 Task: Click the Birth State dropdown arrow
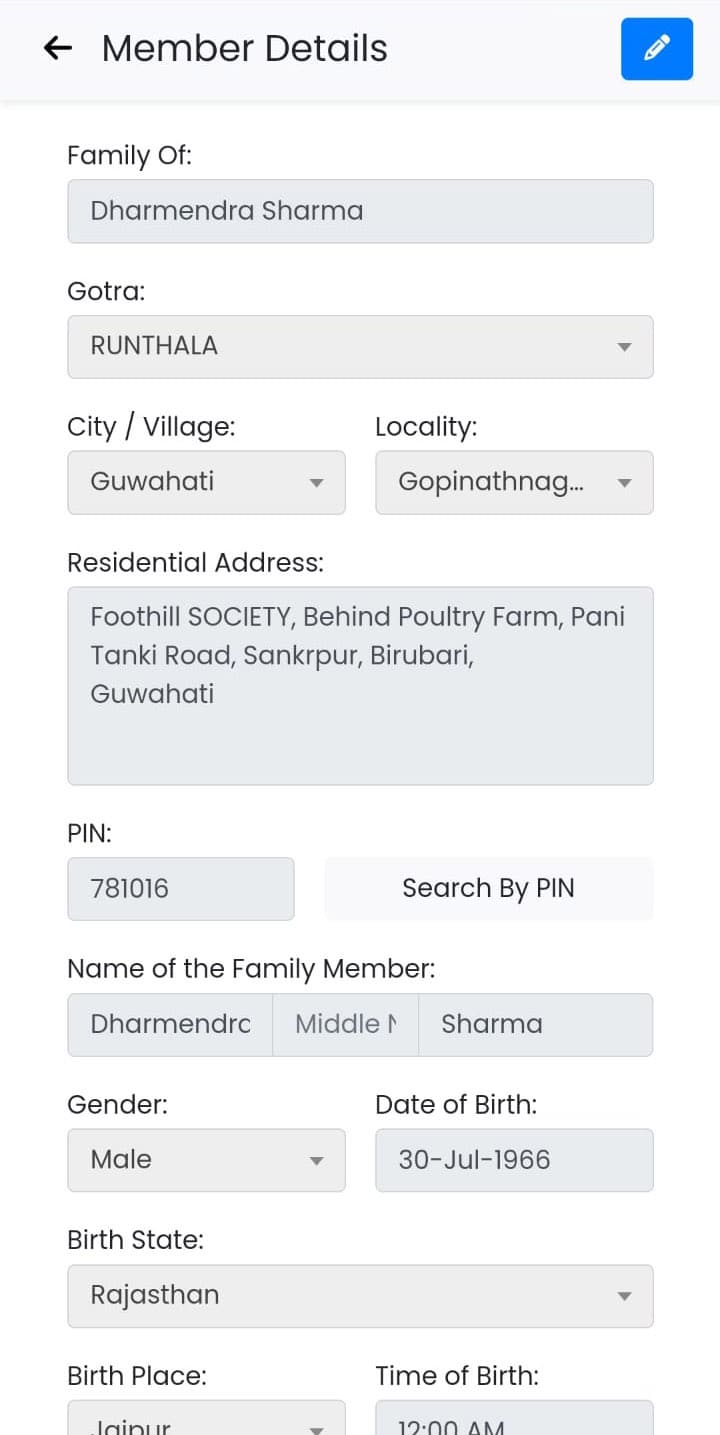[624, 1296]
